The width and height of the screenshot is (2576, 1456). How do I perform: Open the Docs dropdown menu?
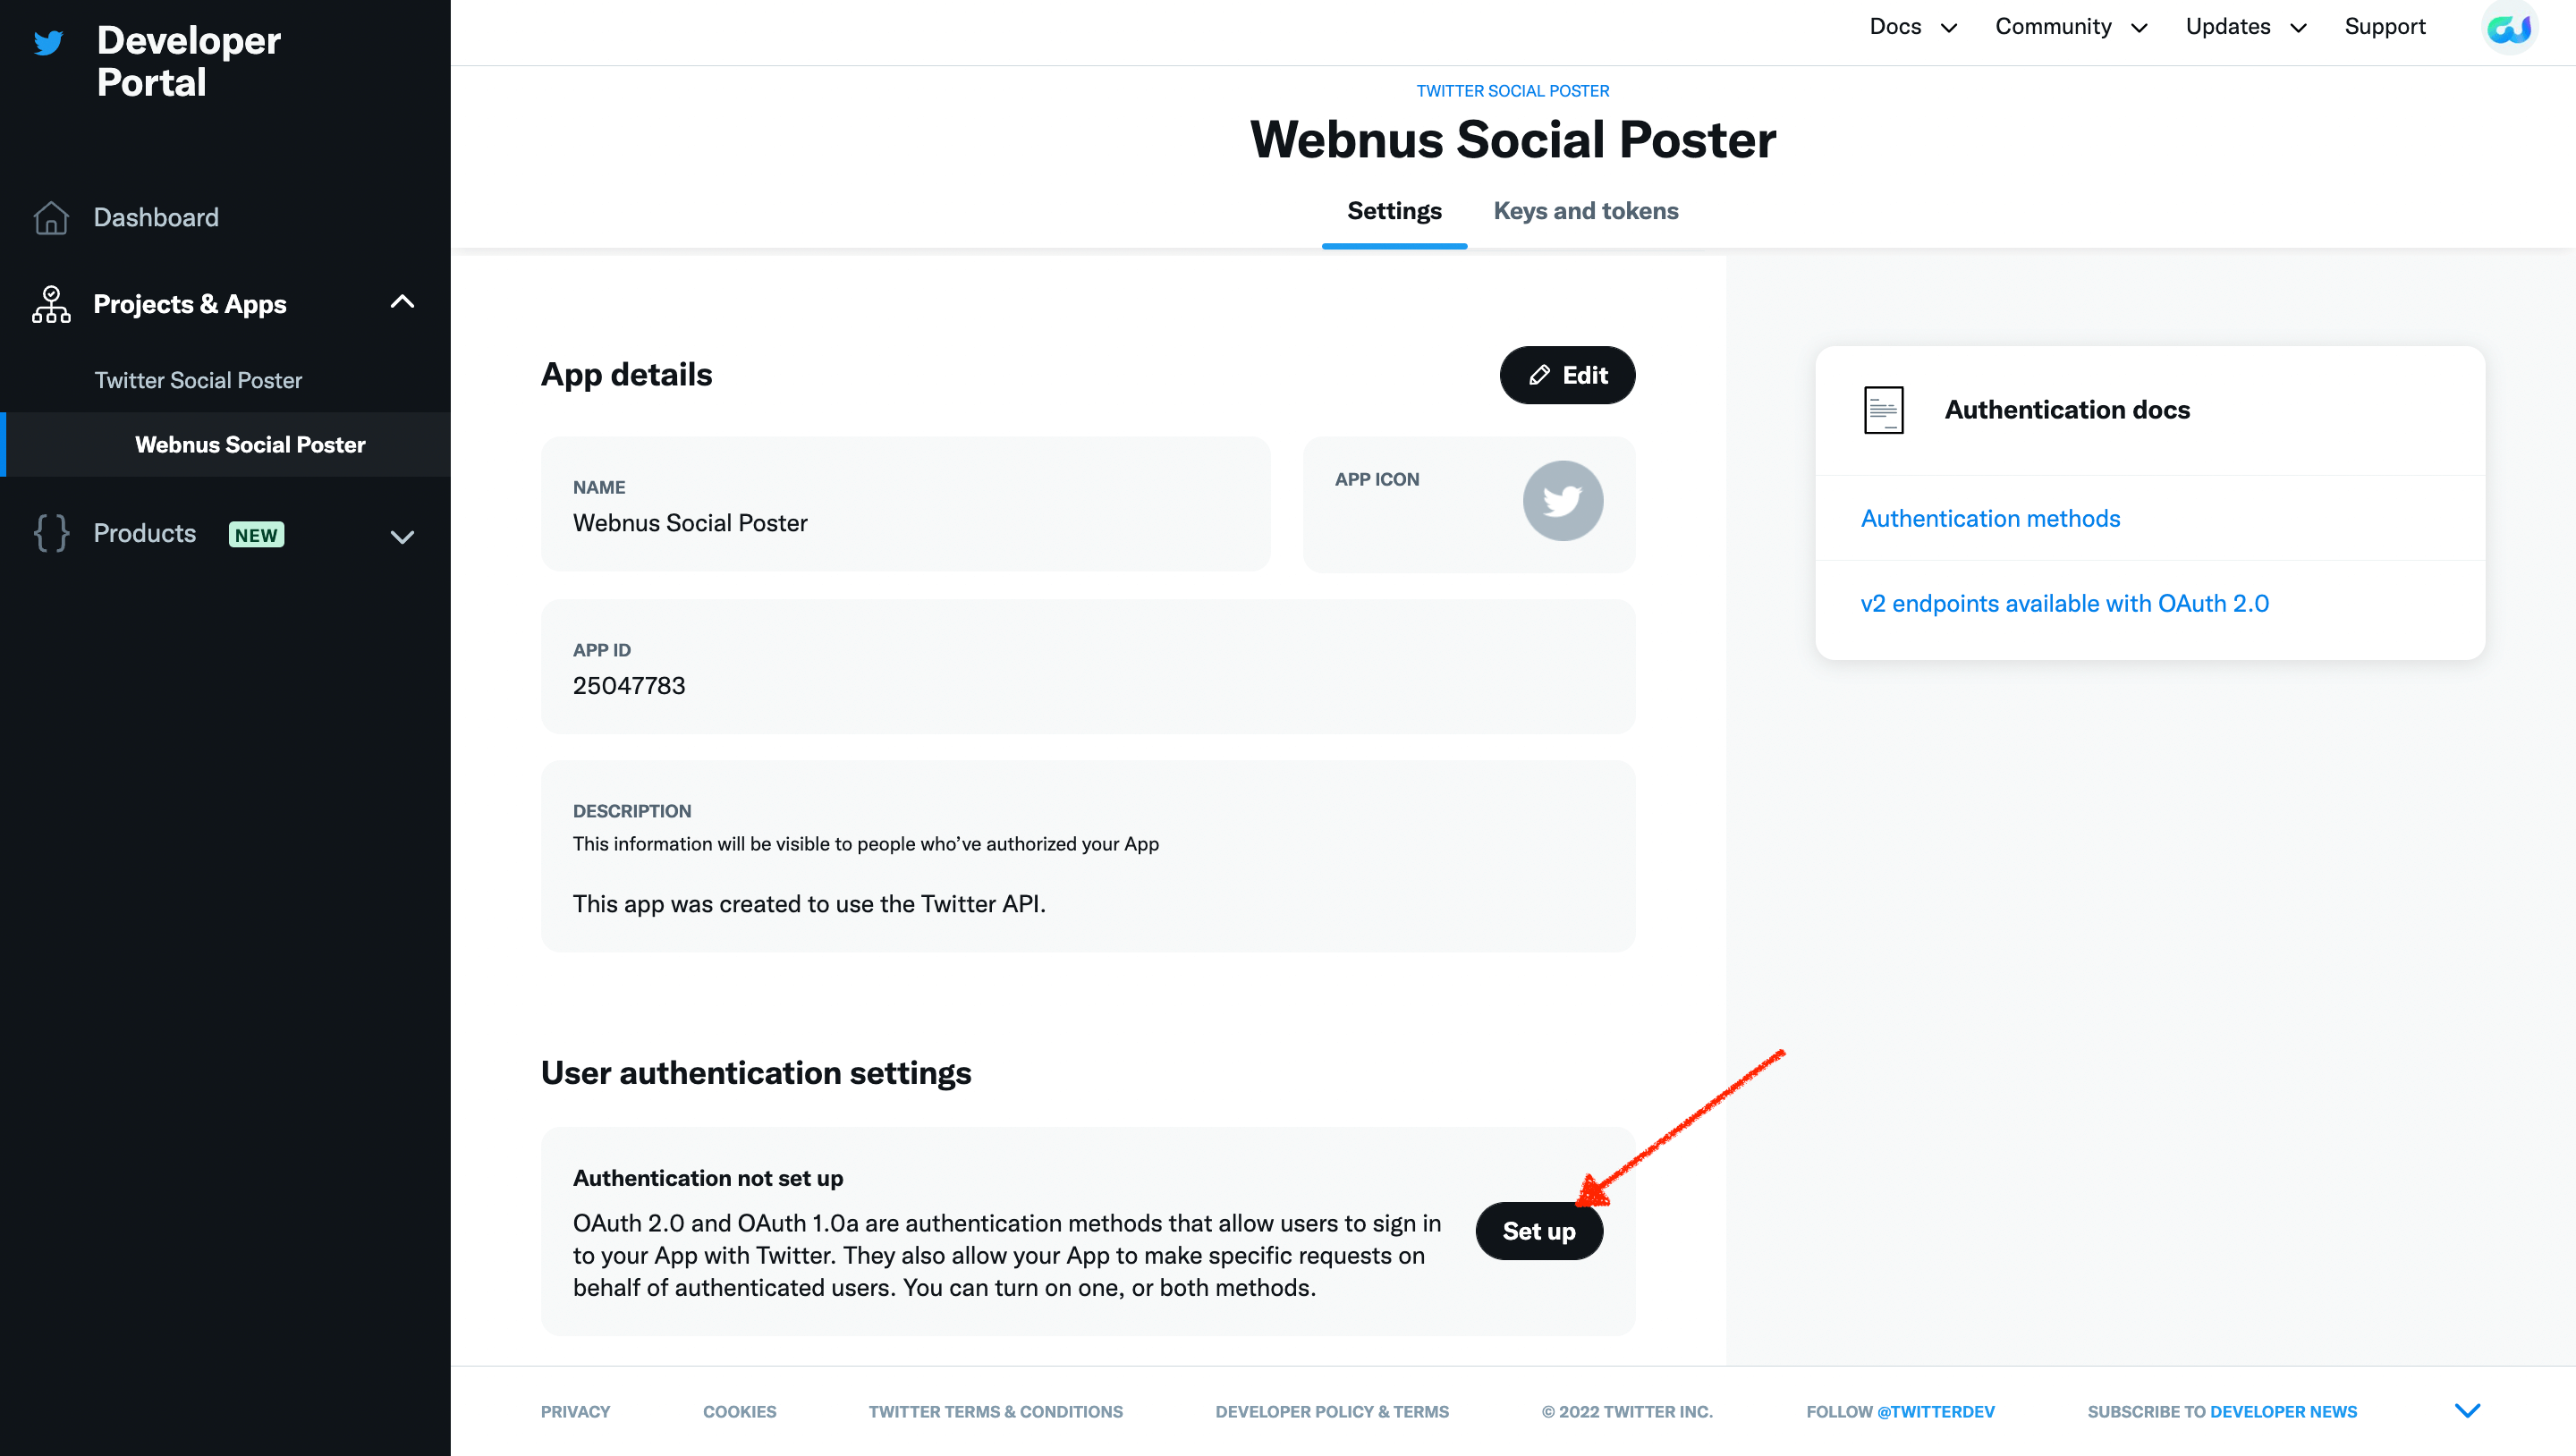coord(1912,27)
